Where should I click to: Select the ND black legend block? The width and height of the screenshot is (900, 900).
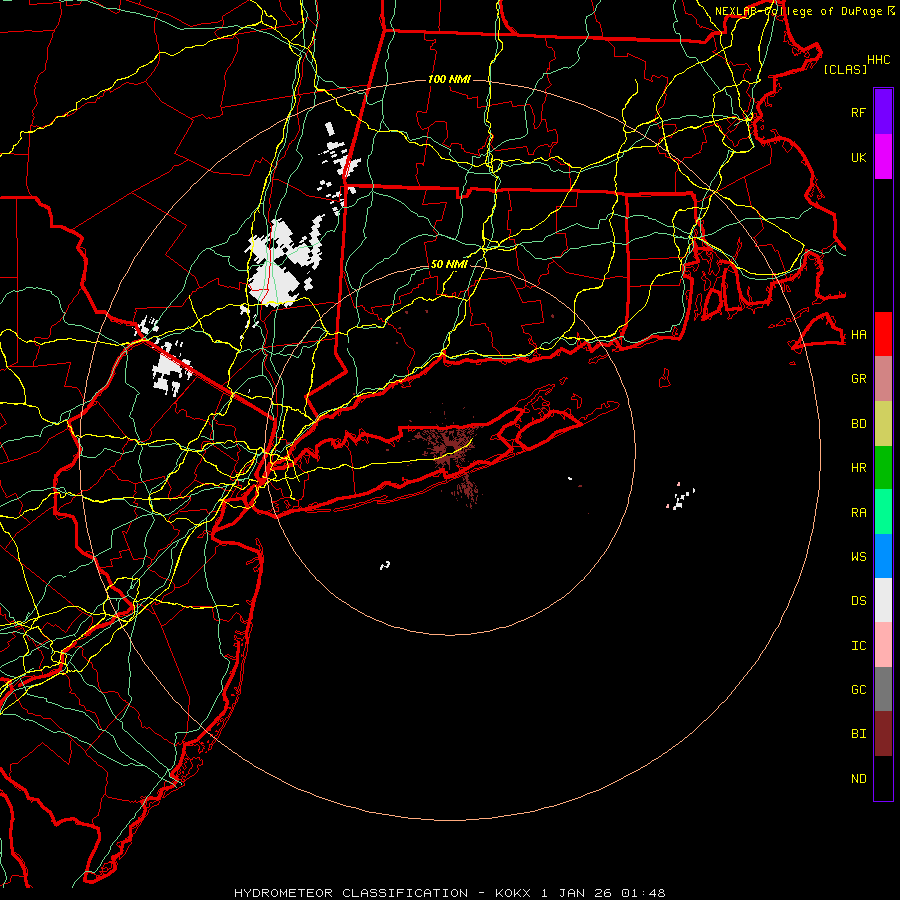click(883, 778)
